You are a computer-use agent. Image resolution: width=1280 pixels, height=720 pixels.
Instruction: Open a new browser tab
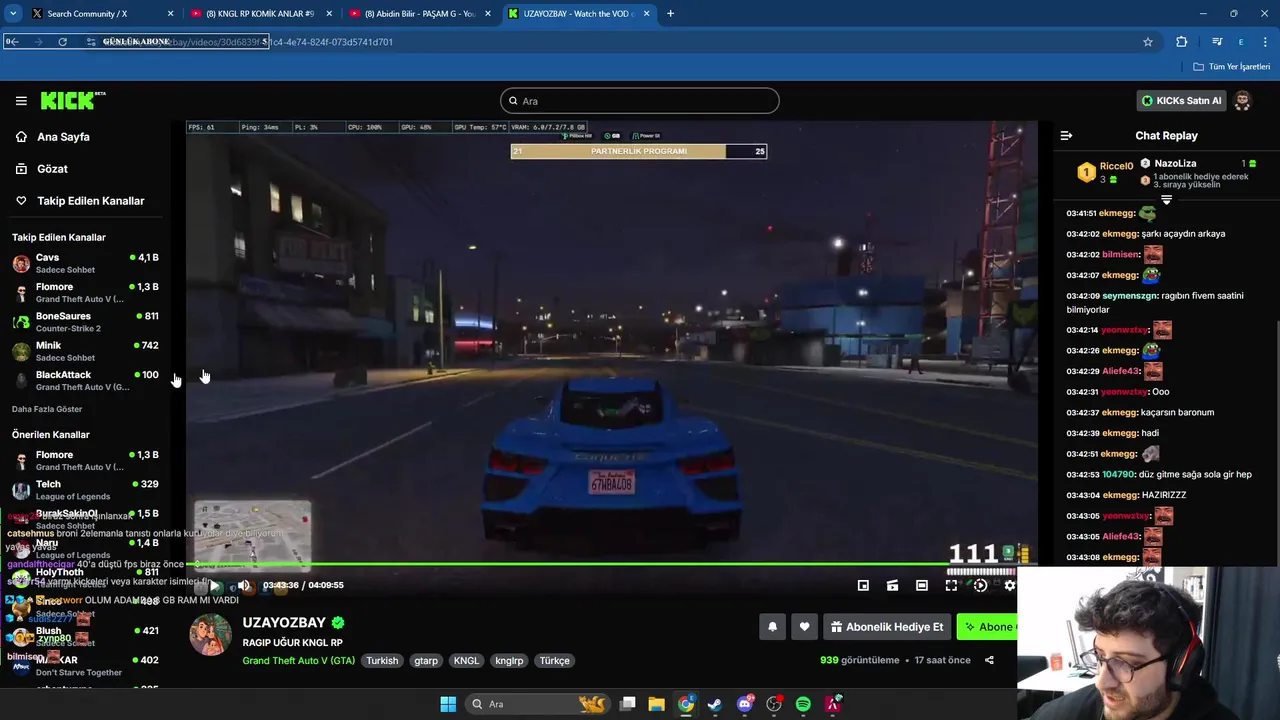click(x=670, y=14)
